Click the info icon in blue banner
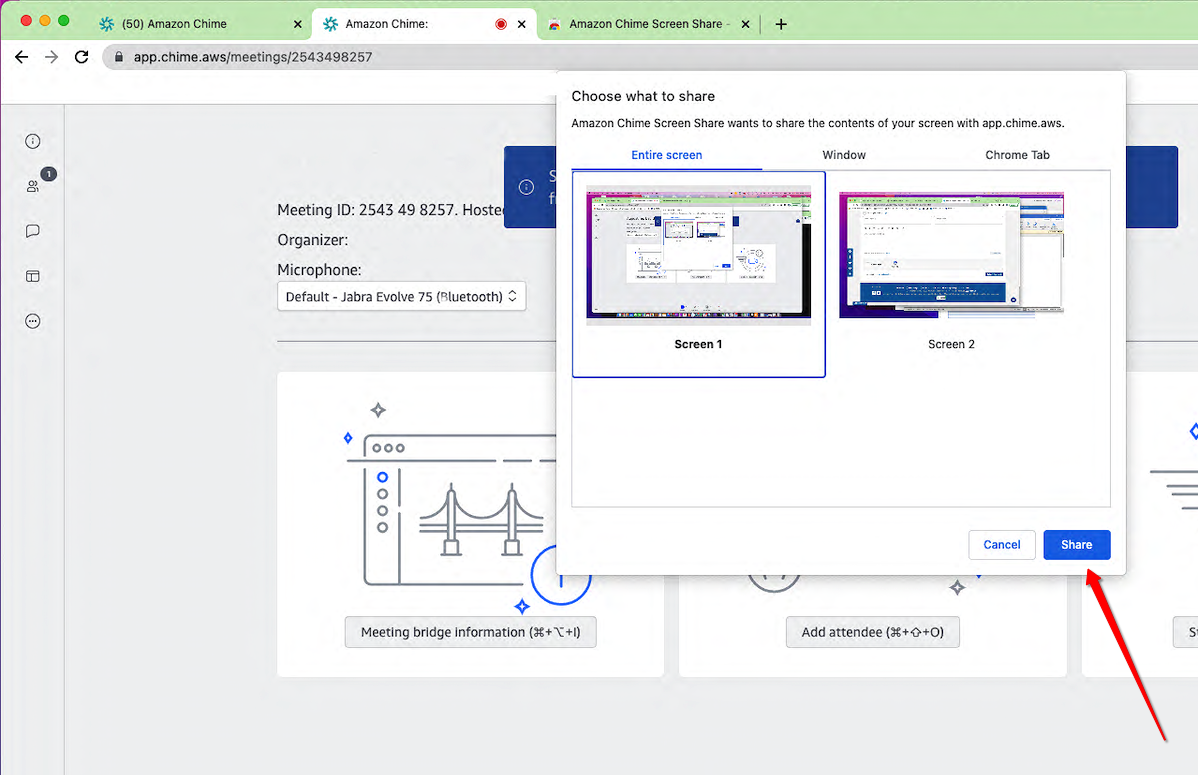1198x775 pixels. (x=526, y=187)
